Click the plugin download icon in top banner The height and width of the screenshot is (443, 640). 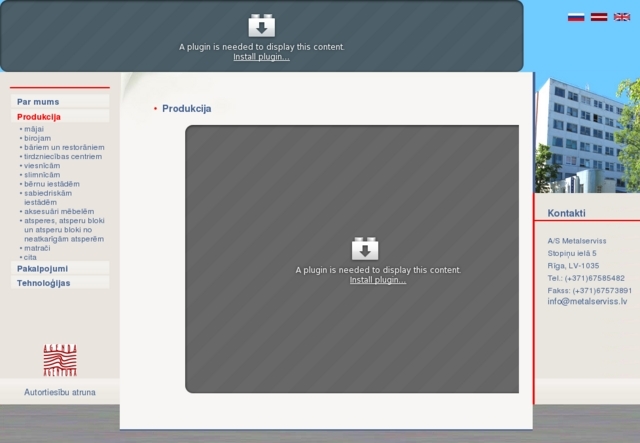[261, 26]
